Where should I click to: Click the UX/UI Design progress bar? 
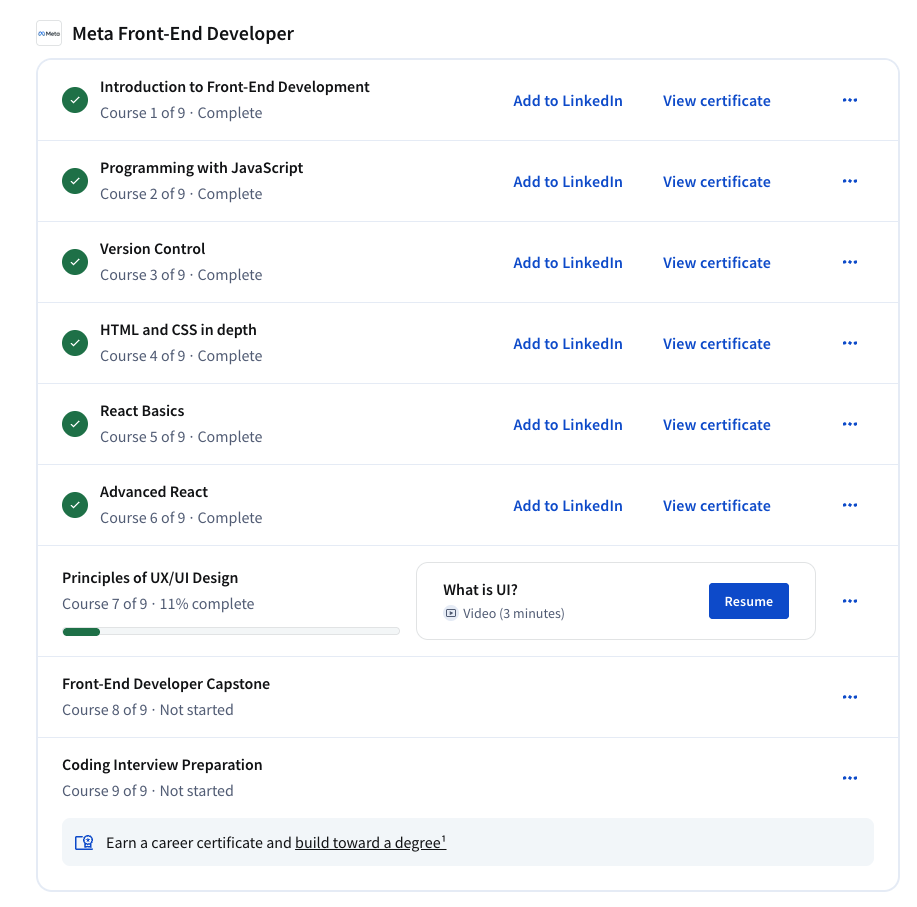pos(230,631)
